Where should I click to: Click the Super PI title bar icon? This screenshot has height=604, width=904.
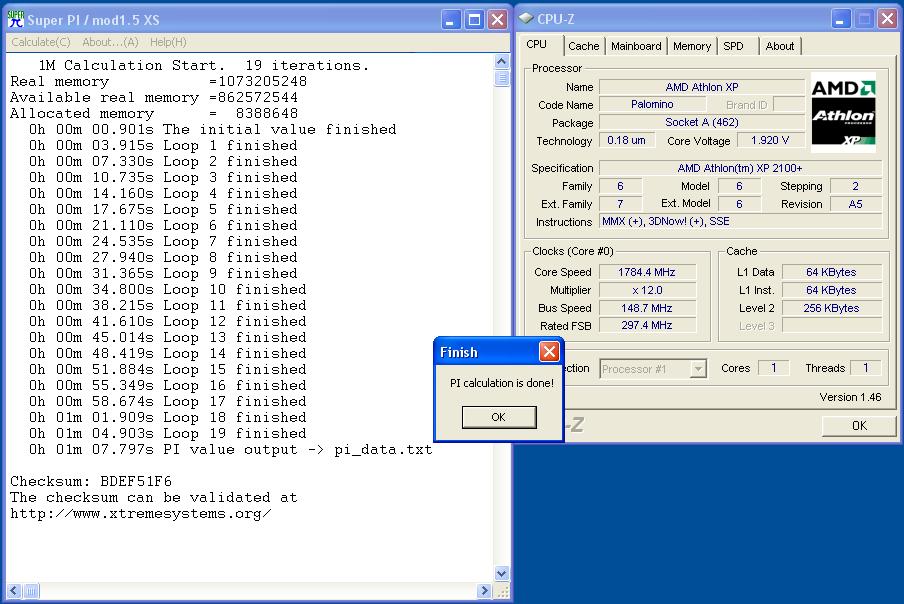[16, 19]
